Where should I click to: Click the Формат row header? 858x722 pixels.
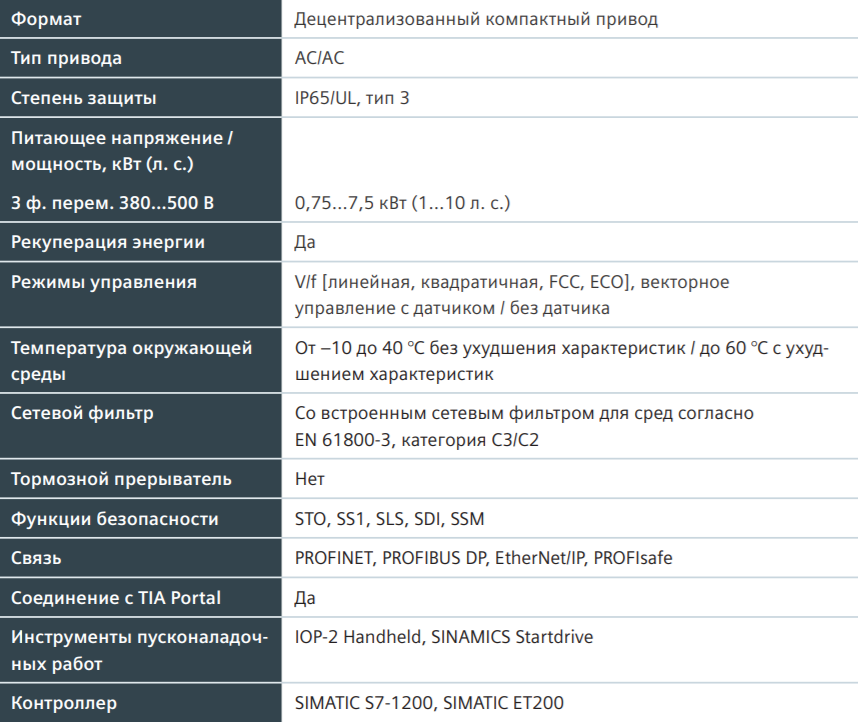click(x=141, y=19)
